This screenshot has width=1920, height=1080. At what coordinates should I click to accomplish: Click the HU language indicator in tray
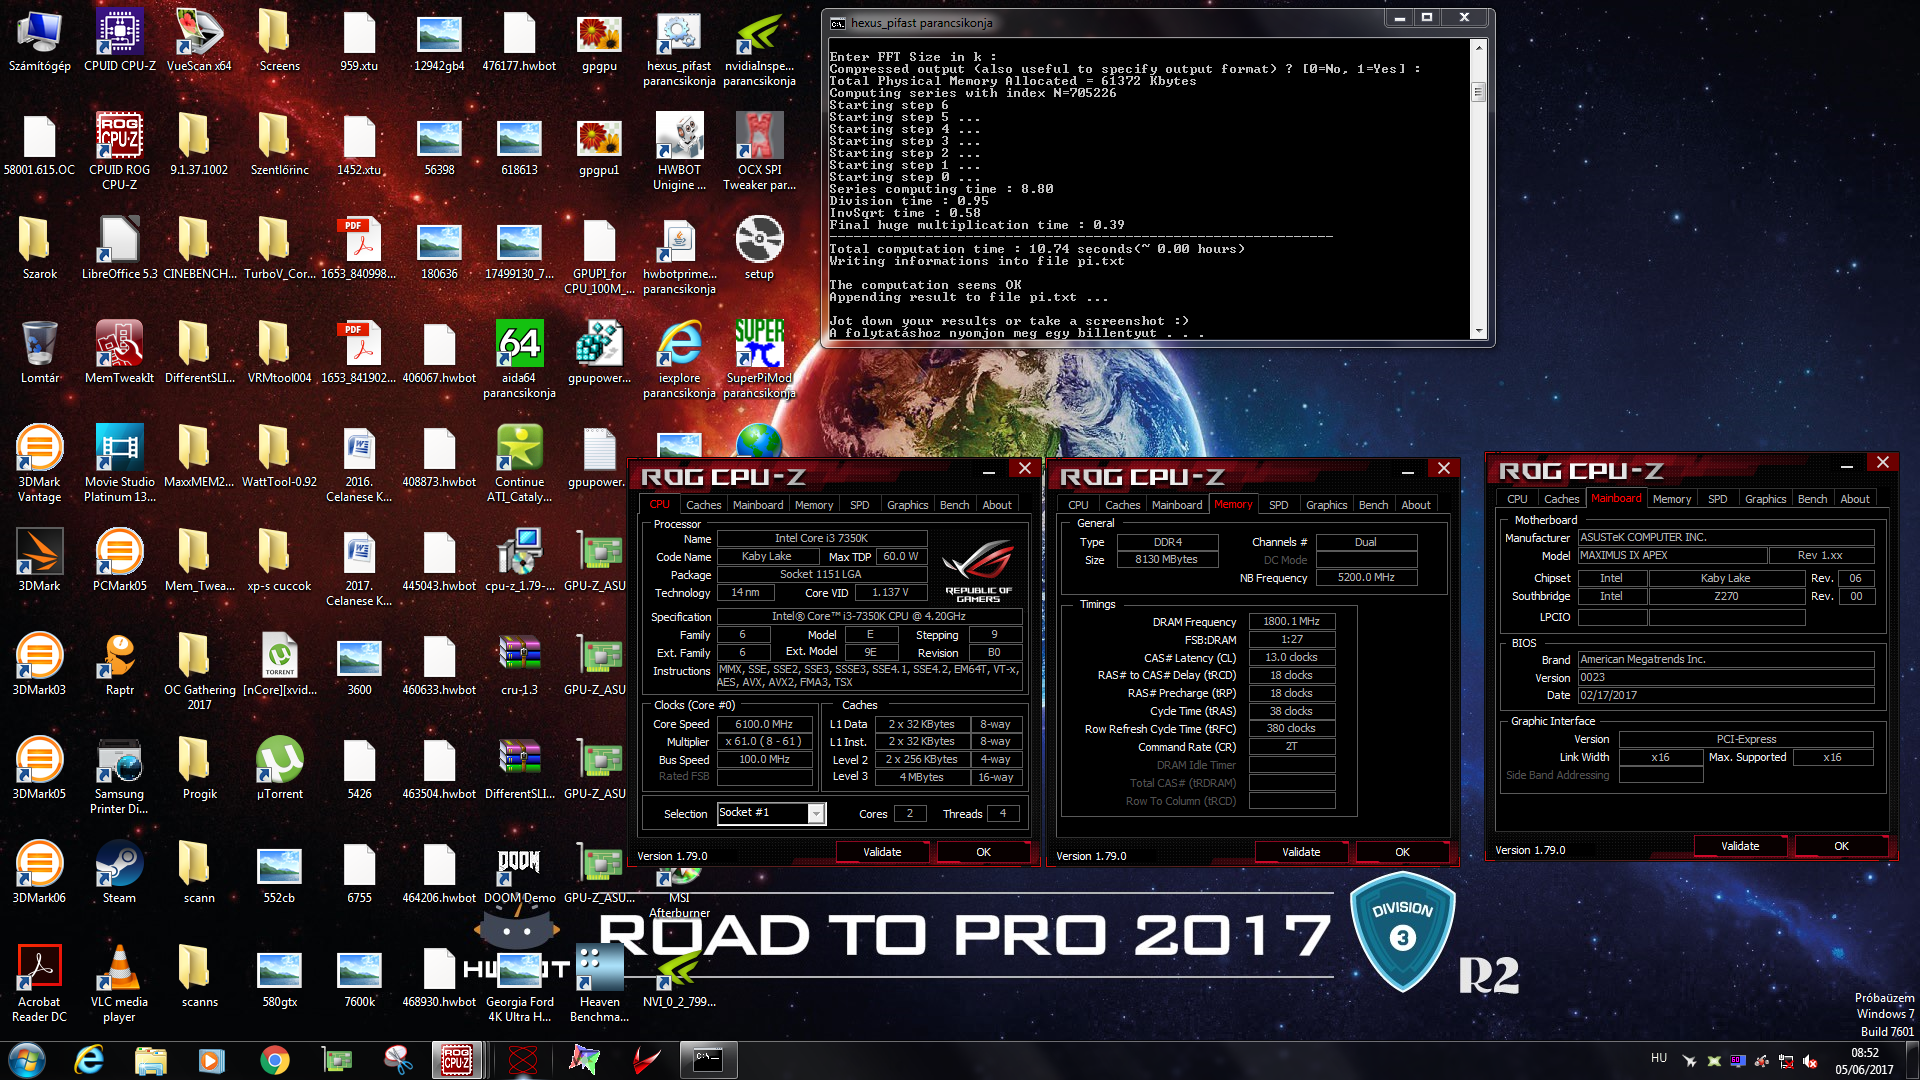point(1659,1058)
